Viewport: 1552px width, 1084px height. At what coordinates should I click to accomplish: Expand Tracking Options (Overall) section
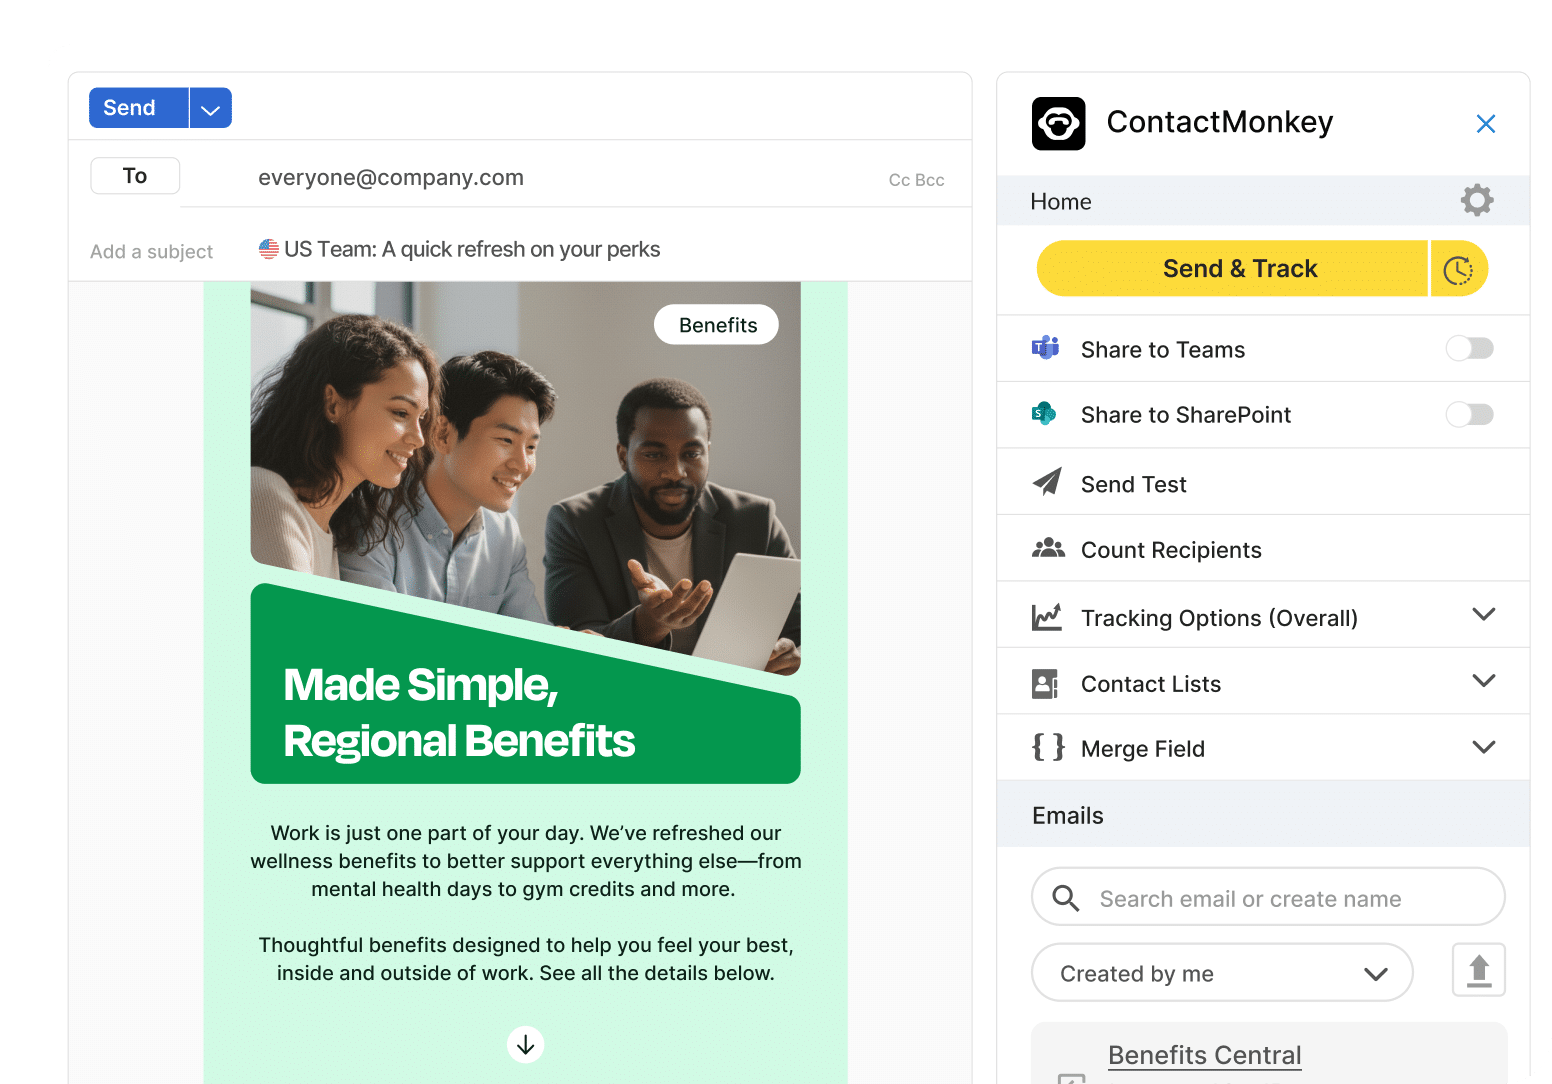(1264, 616)
